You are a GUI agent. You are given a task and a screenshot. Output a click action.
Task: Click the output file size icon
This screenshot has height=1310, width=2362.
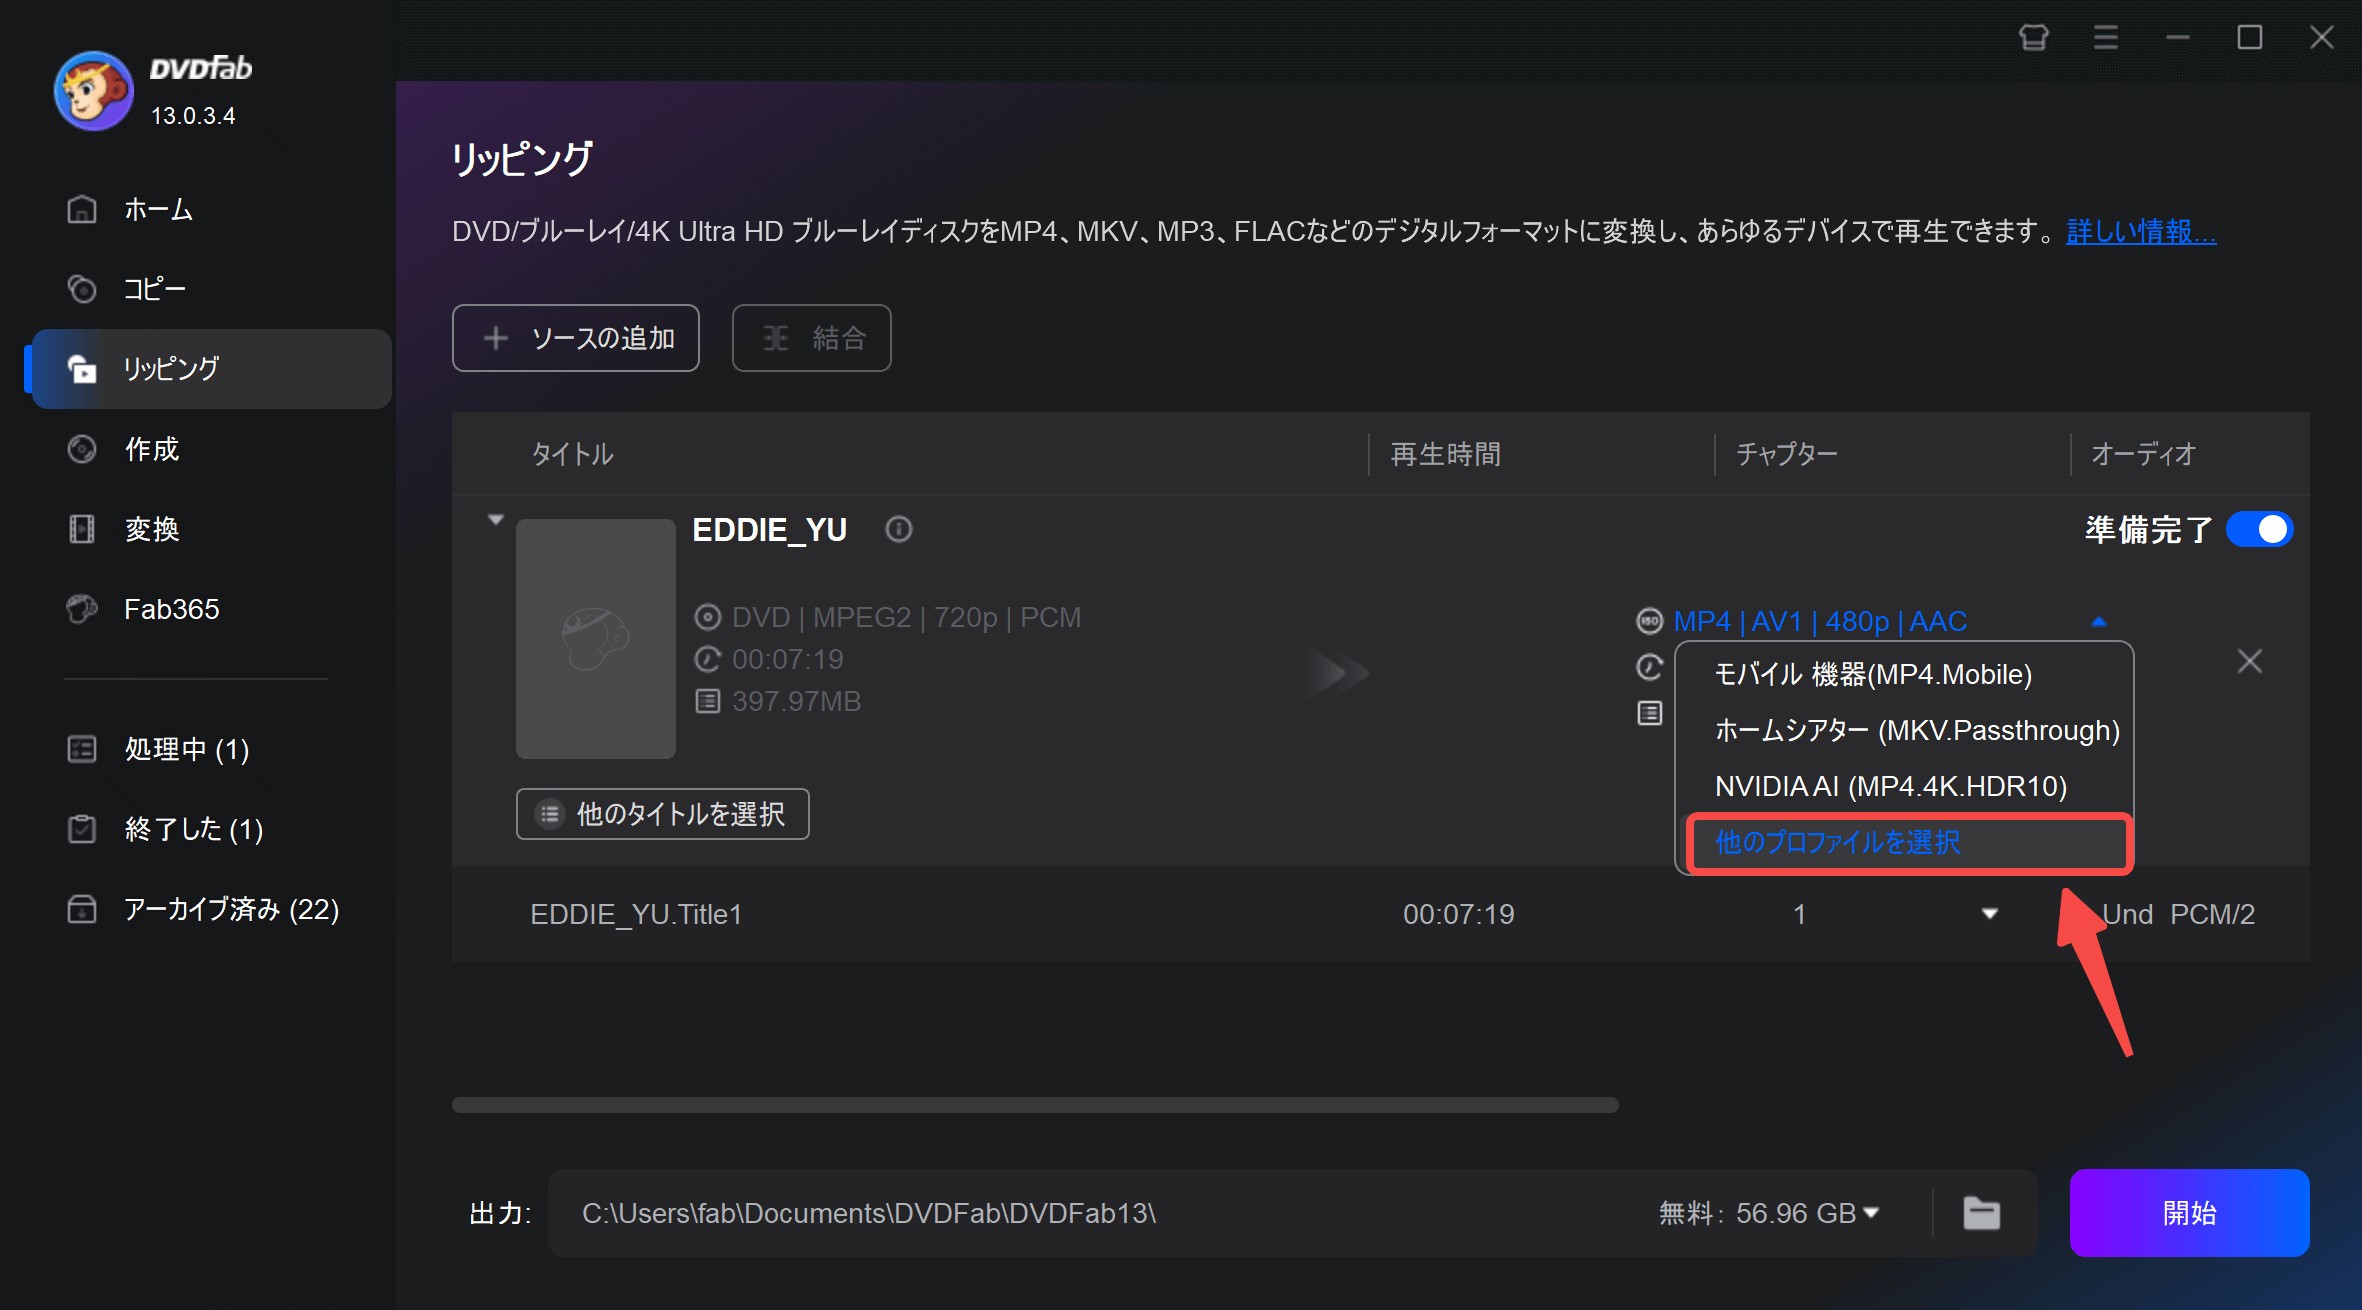click(x=1649, y=713)
